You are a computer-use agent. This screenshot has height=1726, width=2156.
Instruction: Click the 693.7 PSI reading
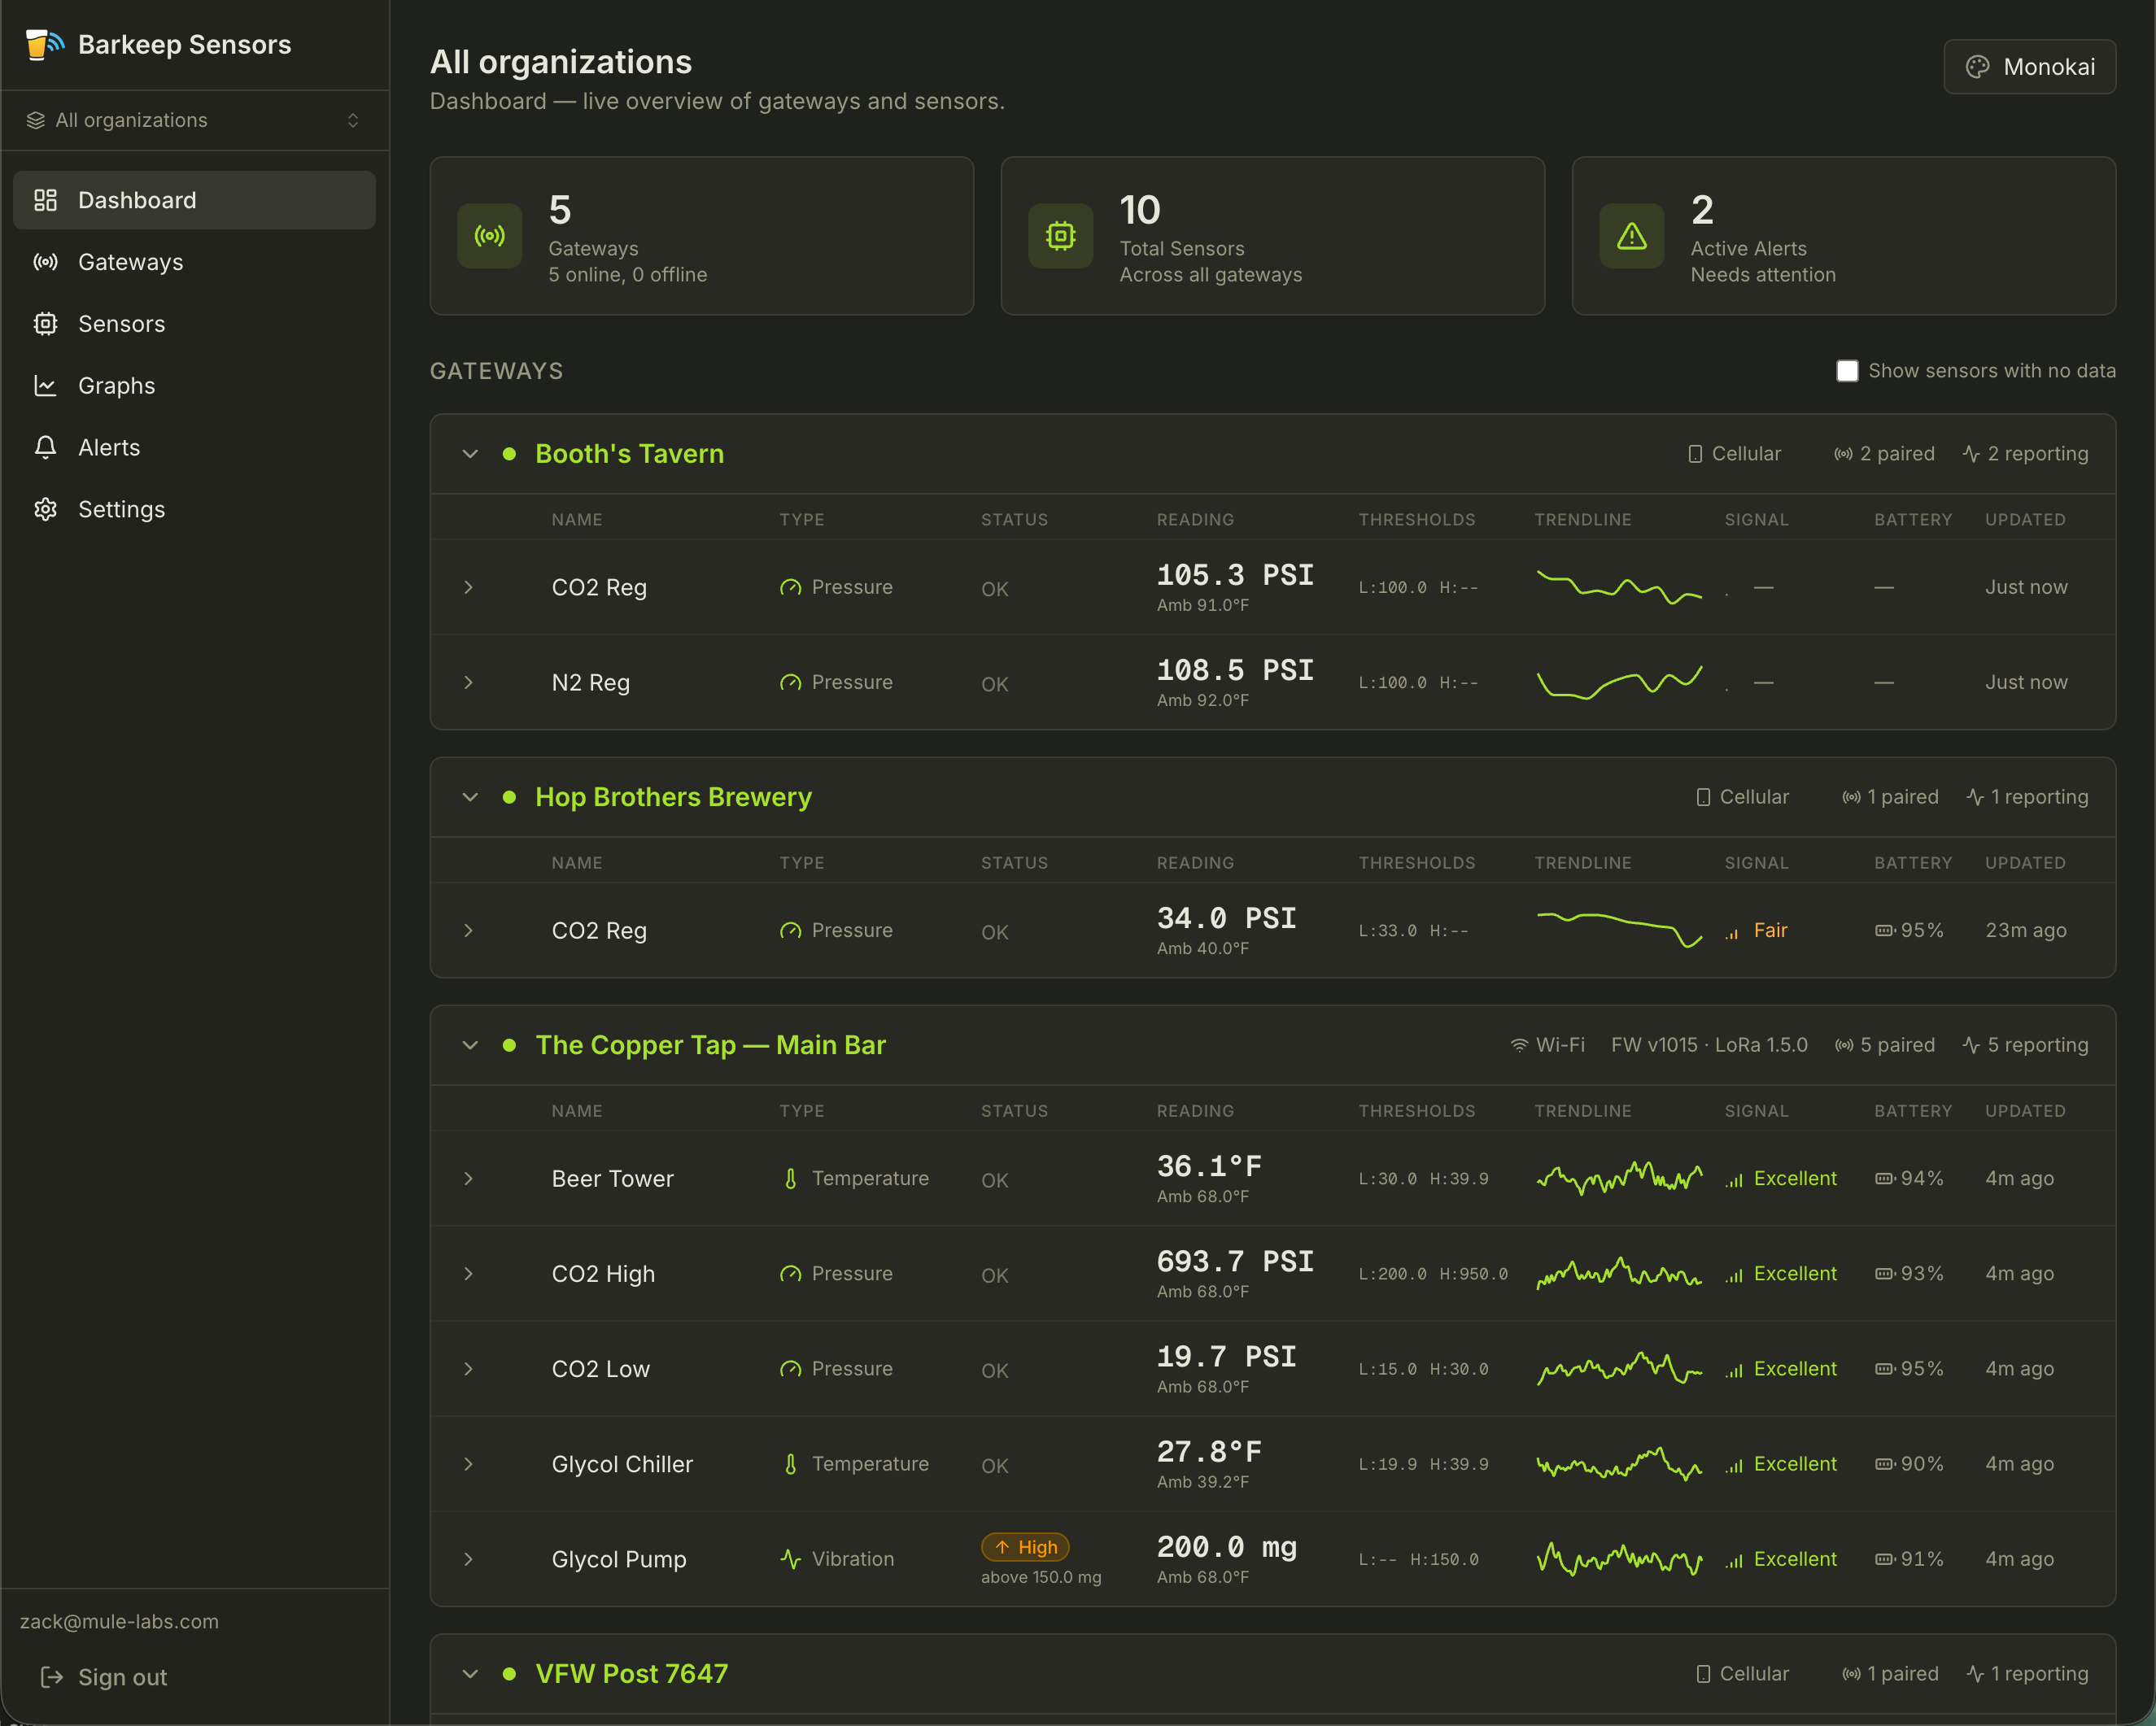pos(1235,1262)
